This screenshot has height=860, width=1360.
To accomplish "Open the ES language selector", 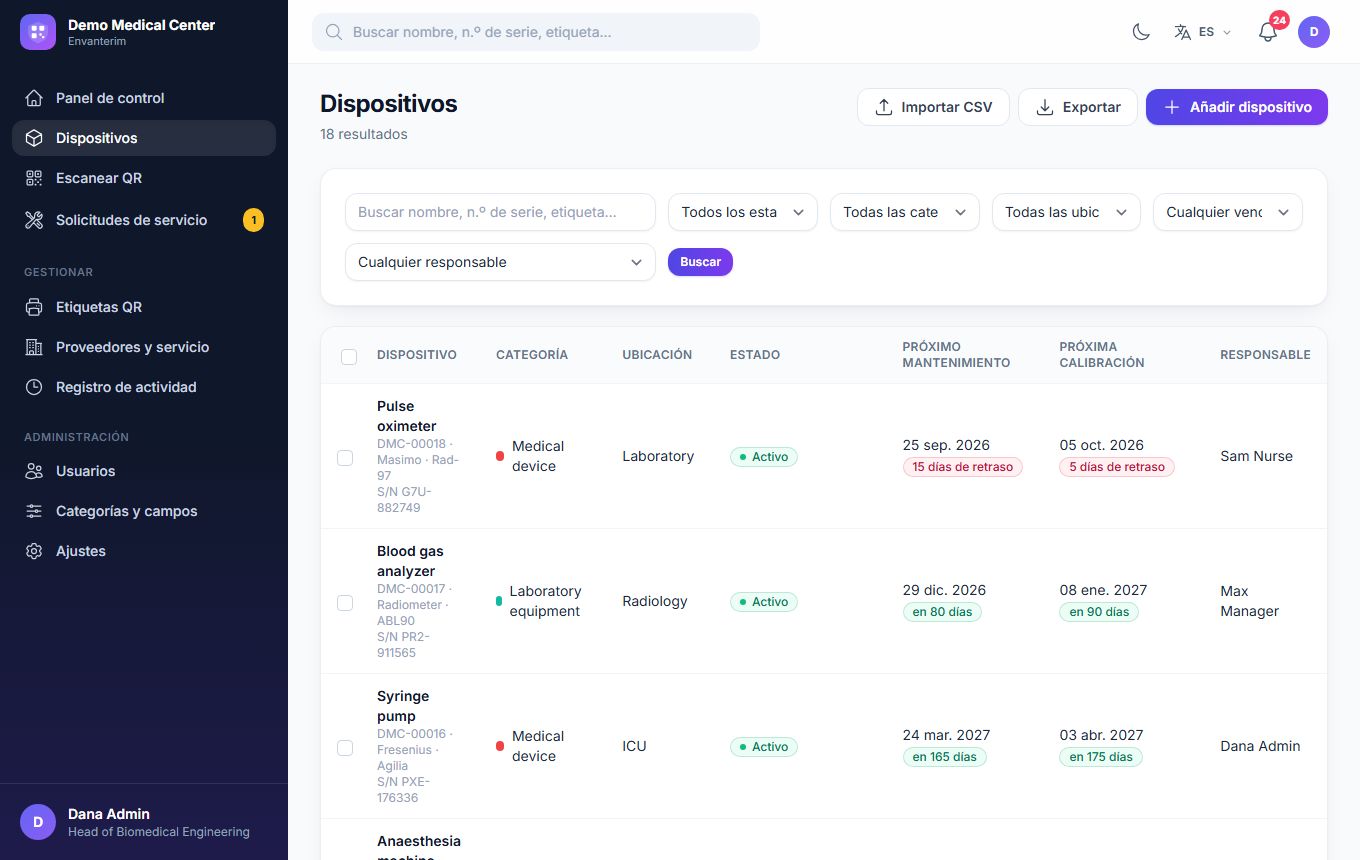I will tap(1202, 32).
